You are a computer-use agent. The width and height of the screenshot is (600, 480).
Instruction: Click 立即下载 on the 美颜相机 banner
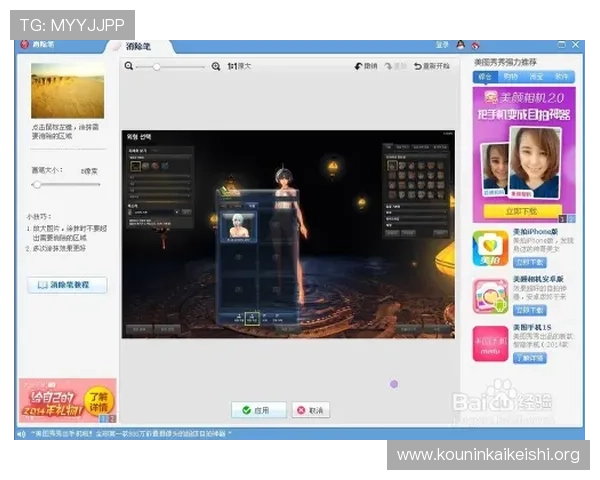pyautogui.click(x=518, y=211)
